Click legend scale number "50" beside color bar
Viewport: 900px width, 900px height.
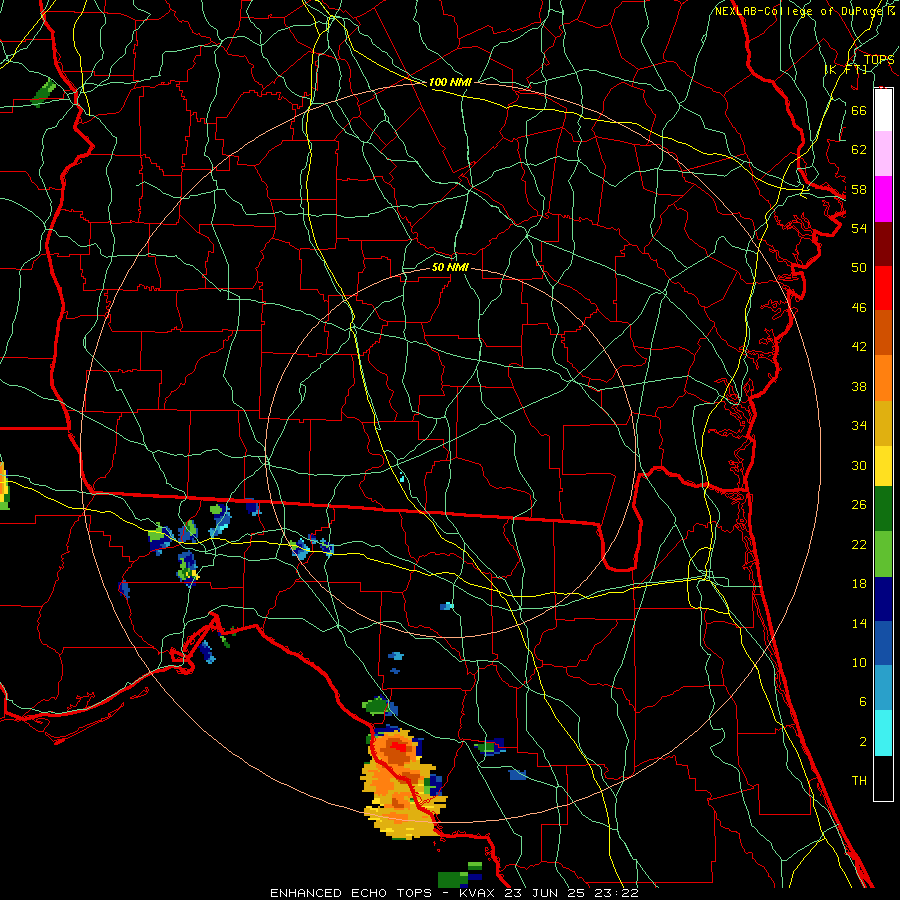pos(859,267)
